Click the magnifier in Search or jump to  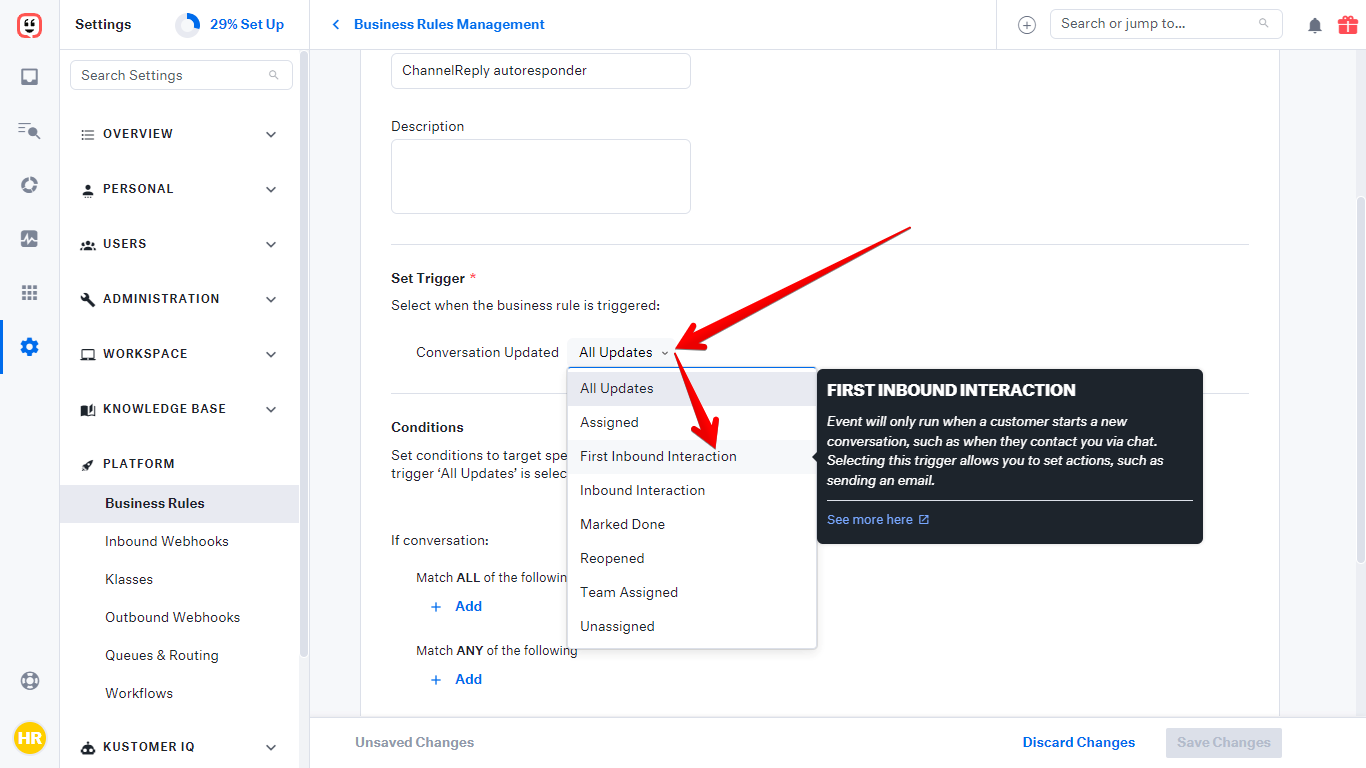coord(1264,24)
